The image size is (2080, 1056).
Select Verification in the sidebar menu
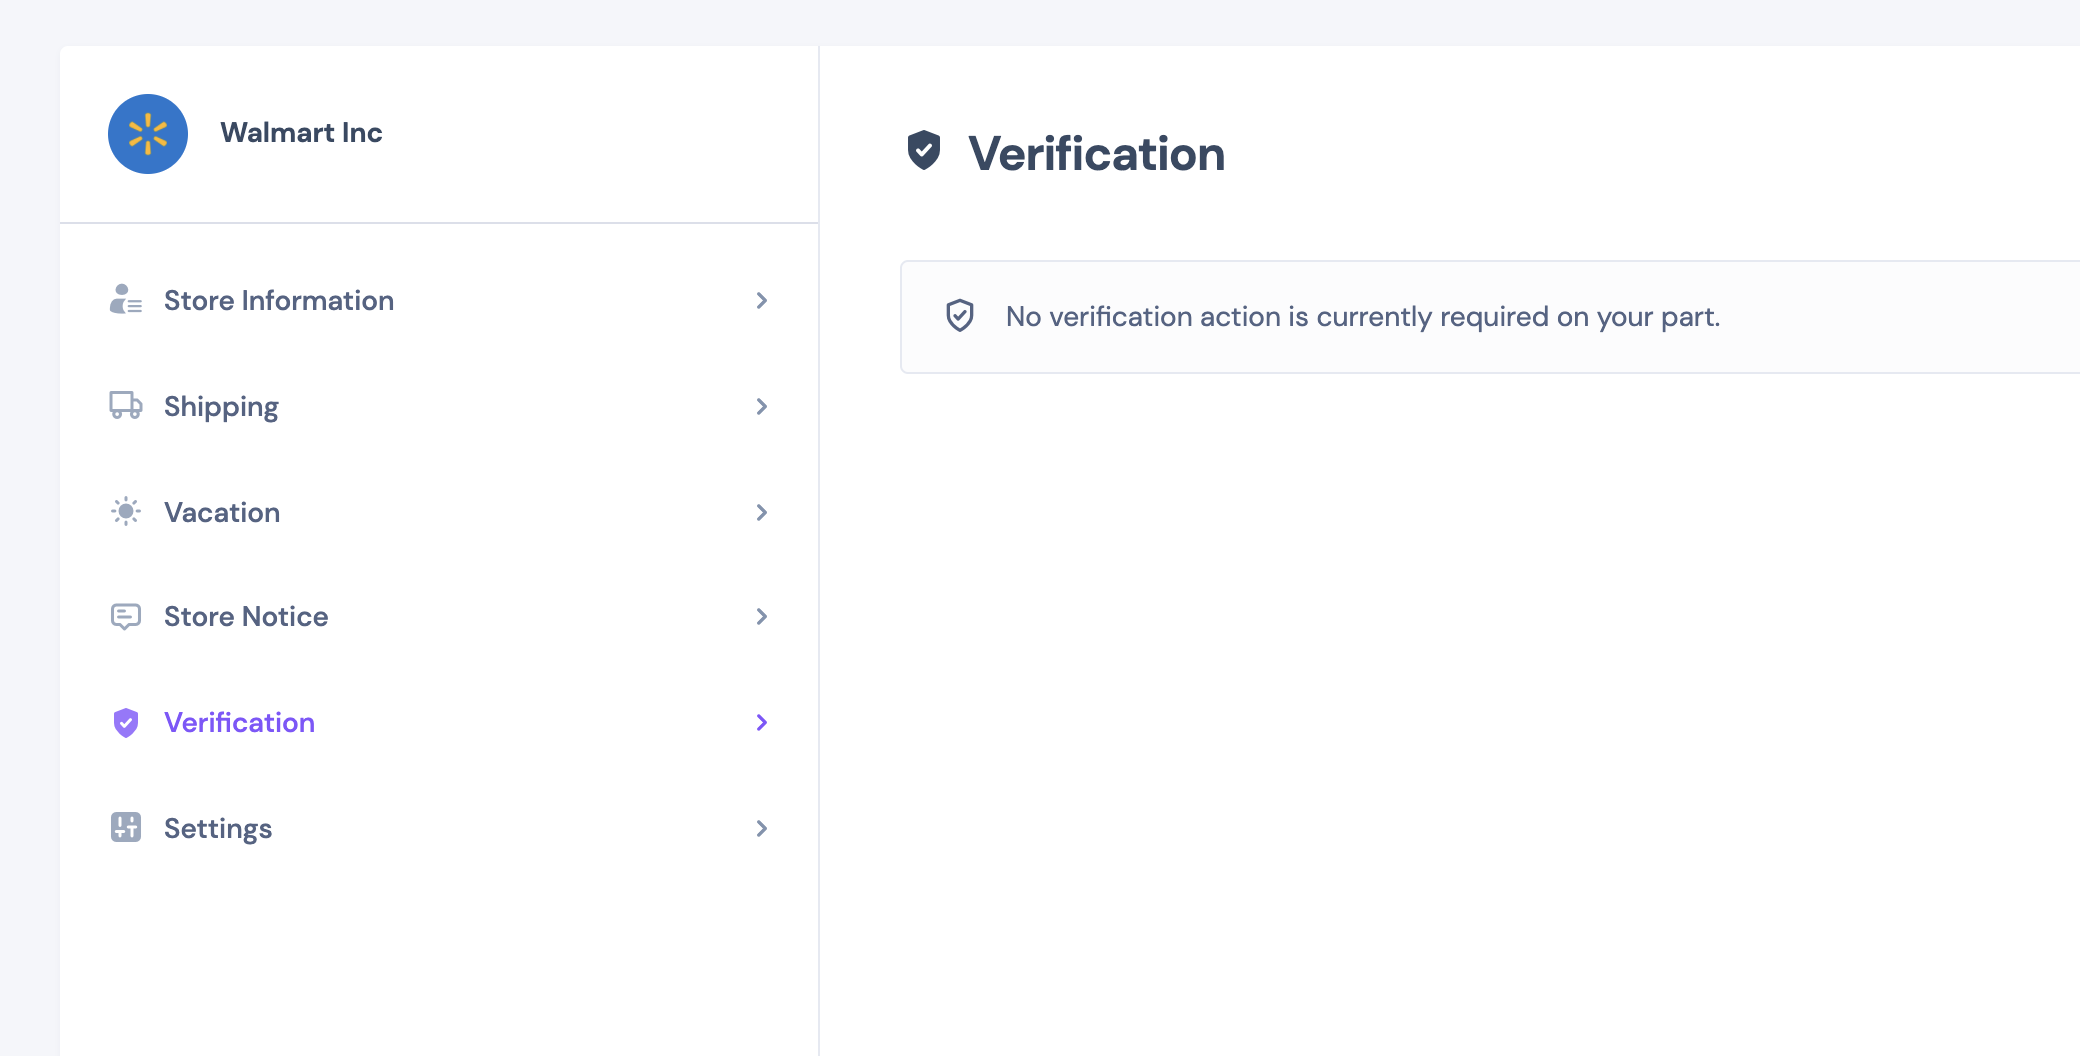[x=239, y=722]
